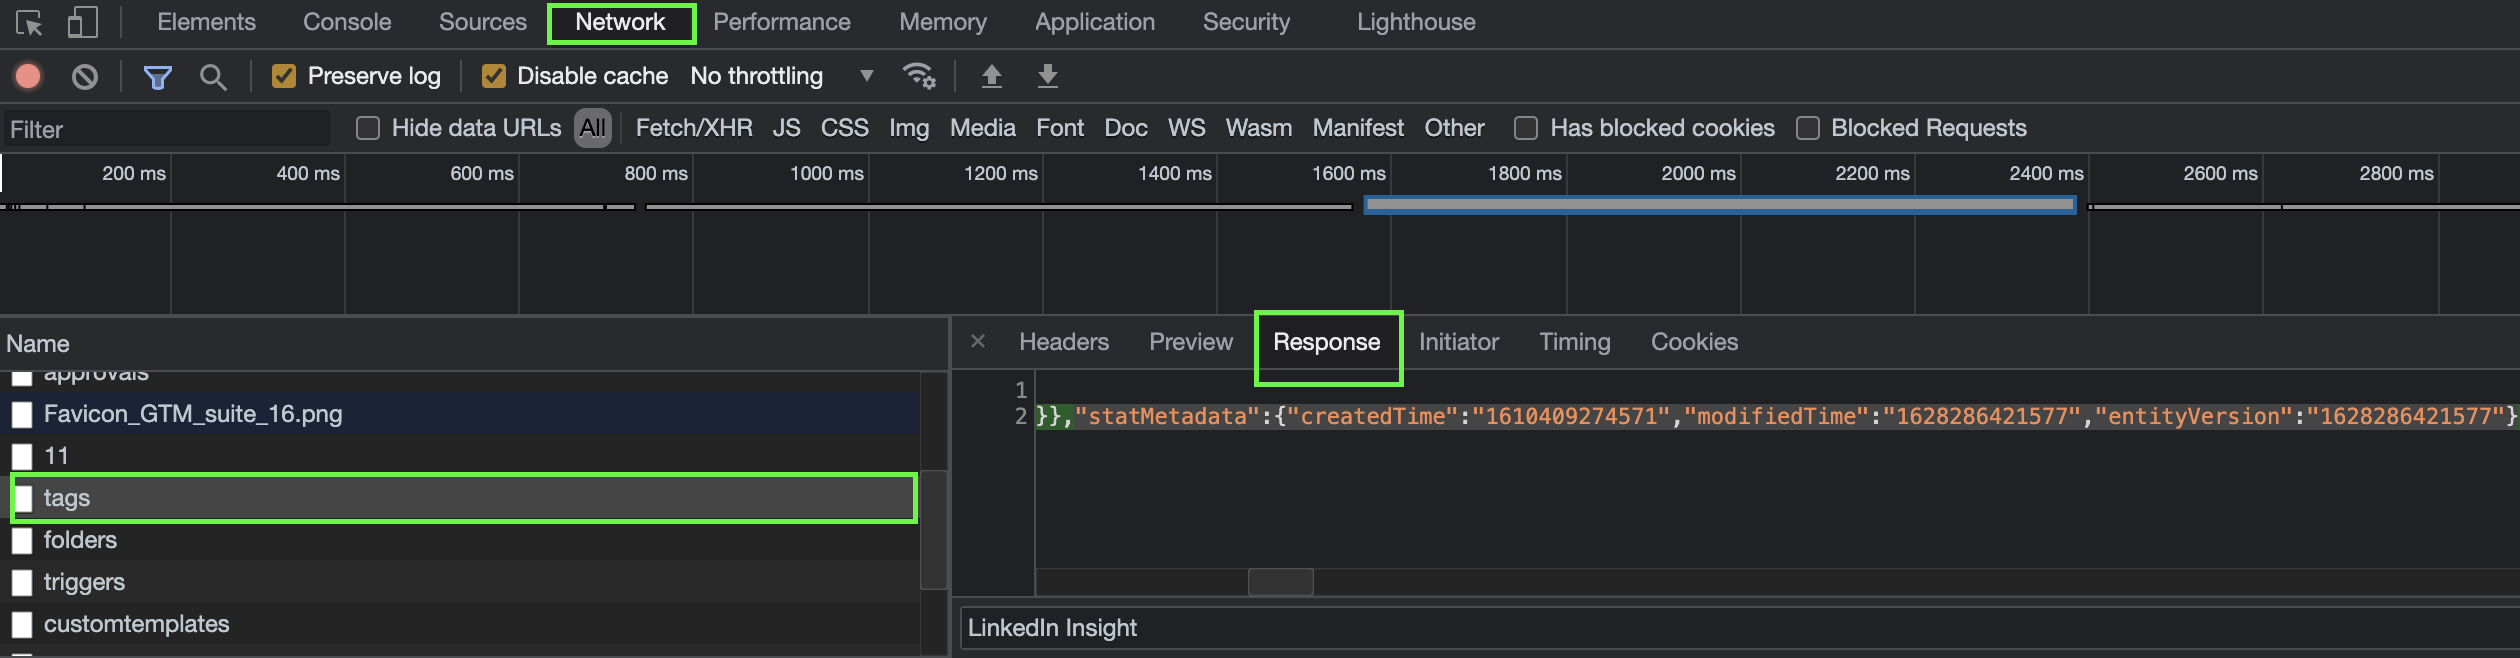Filter requests by Img
Image resolution: width=2520 pixels, height=658 pixels.
pos(909,128)
